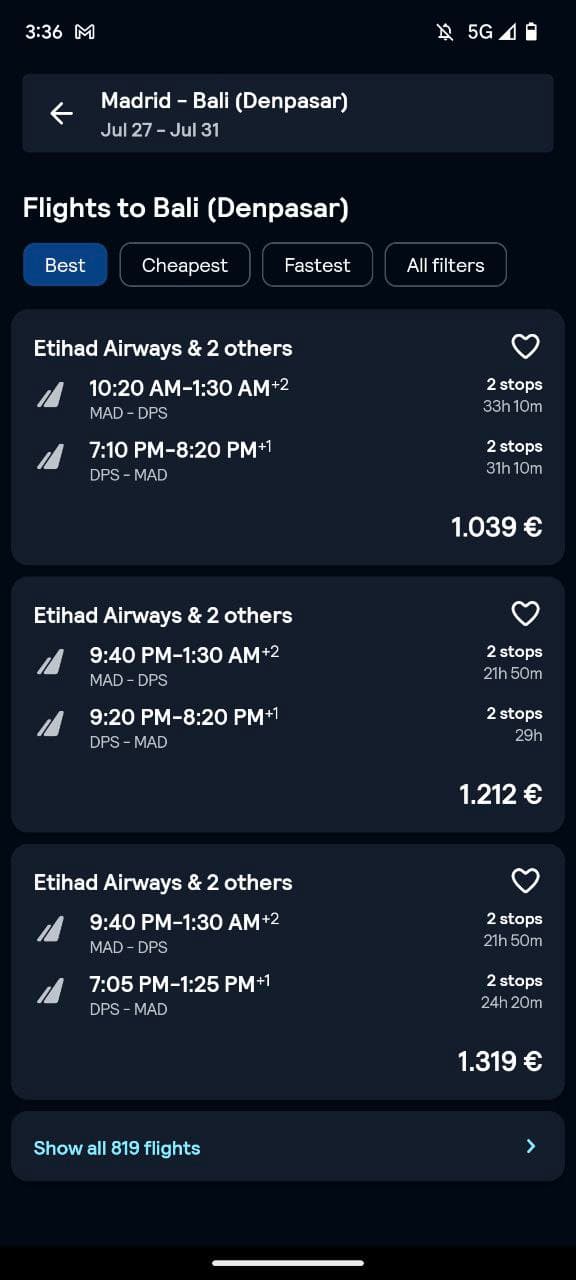Save the 1.212 € flight using heart icon
Viewport: 576px width, 1280px height.
[525, 614]
